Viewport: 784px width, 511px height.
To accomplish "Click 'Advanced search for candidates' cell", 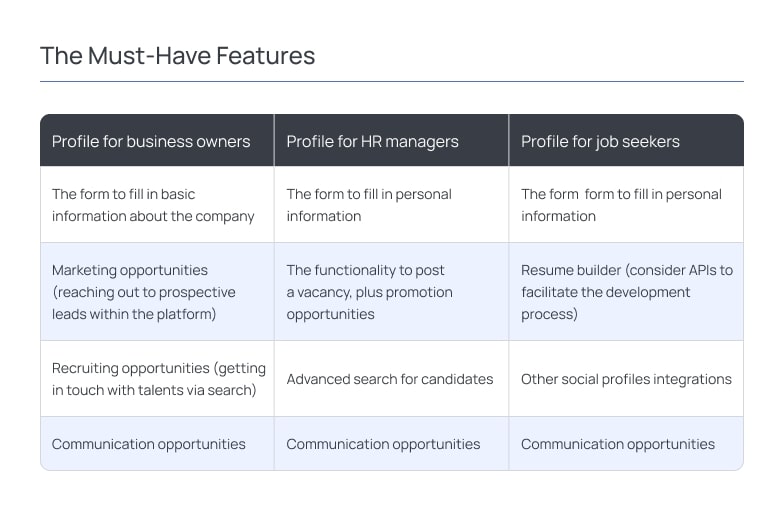I will click(x=392, y=379).
